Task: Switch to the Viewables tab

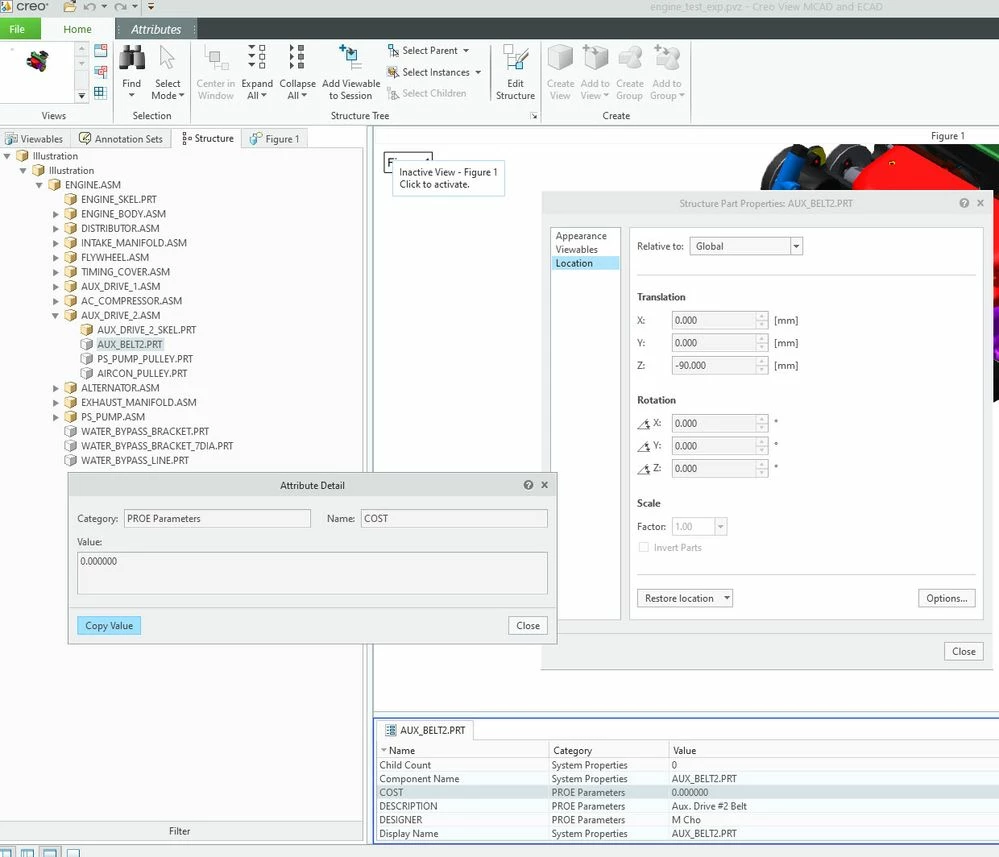Action: tap(34, 139)
